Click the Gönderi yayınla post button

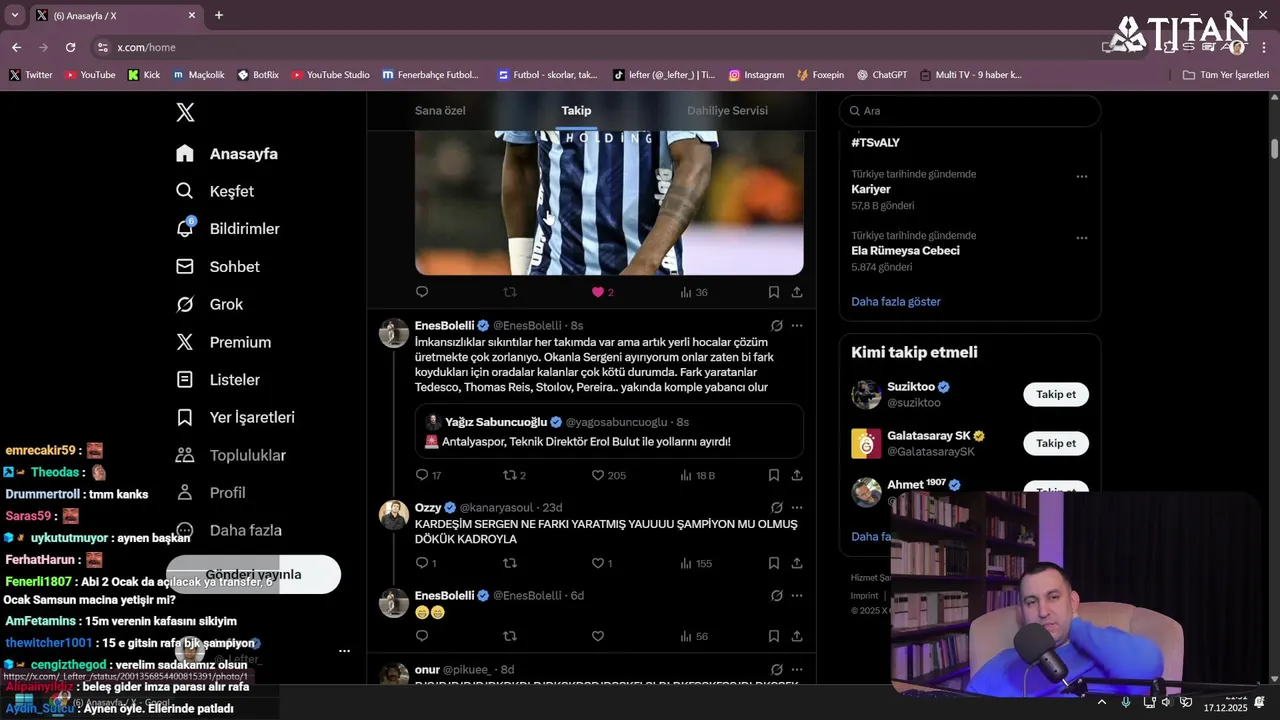click(x=253, y=574)
